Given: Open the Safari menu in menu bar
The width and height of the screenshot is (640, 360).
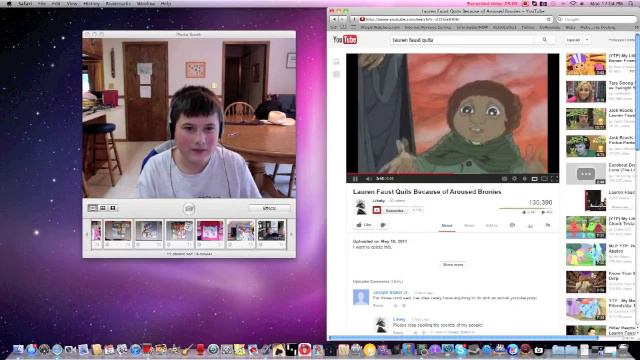Looking at the screenshot, I should (x=25, y=3).
